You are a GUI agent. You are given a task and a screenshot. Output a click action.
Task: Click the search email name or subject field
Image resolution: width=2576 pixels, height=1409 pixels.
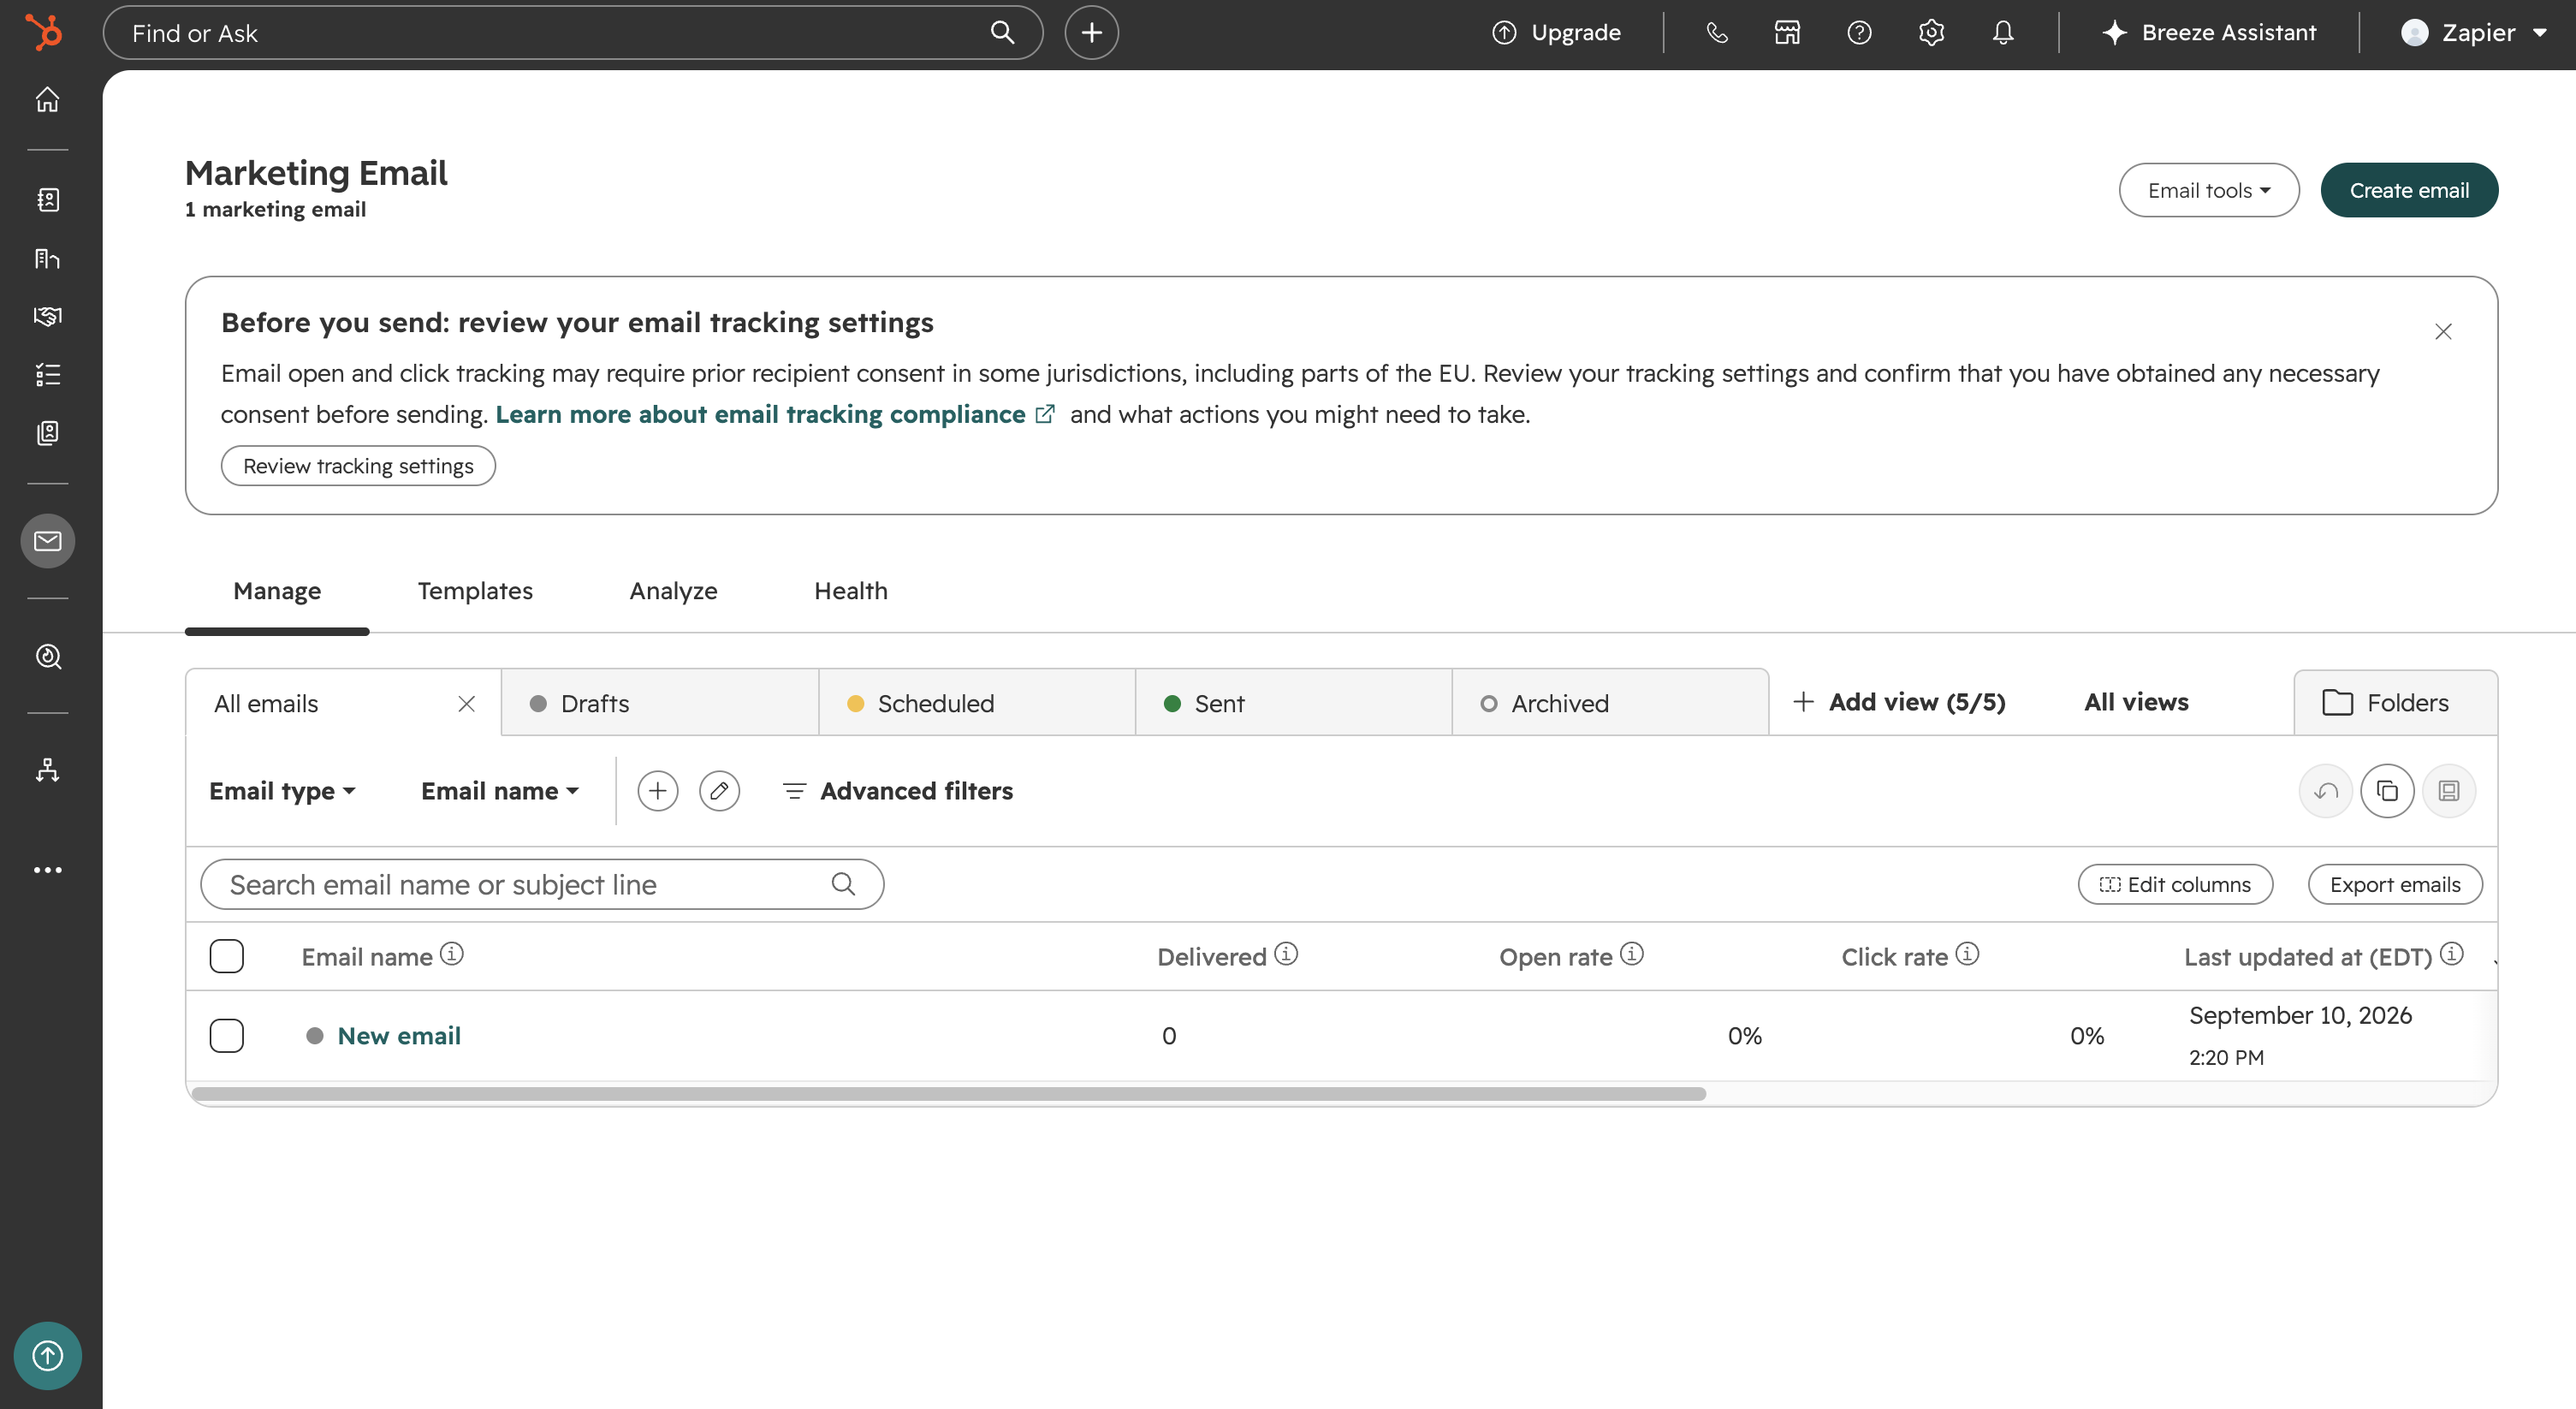[x=542, y=884]
